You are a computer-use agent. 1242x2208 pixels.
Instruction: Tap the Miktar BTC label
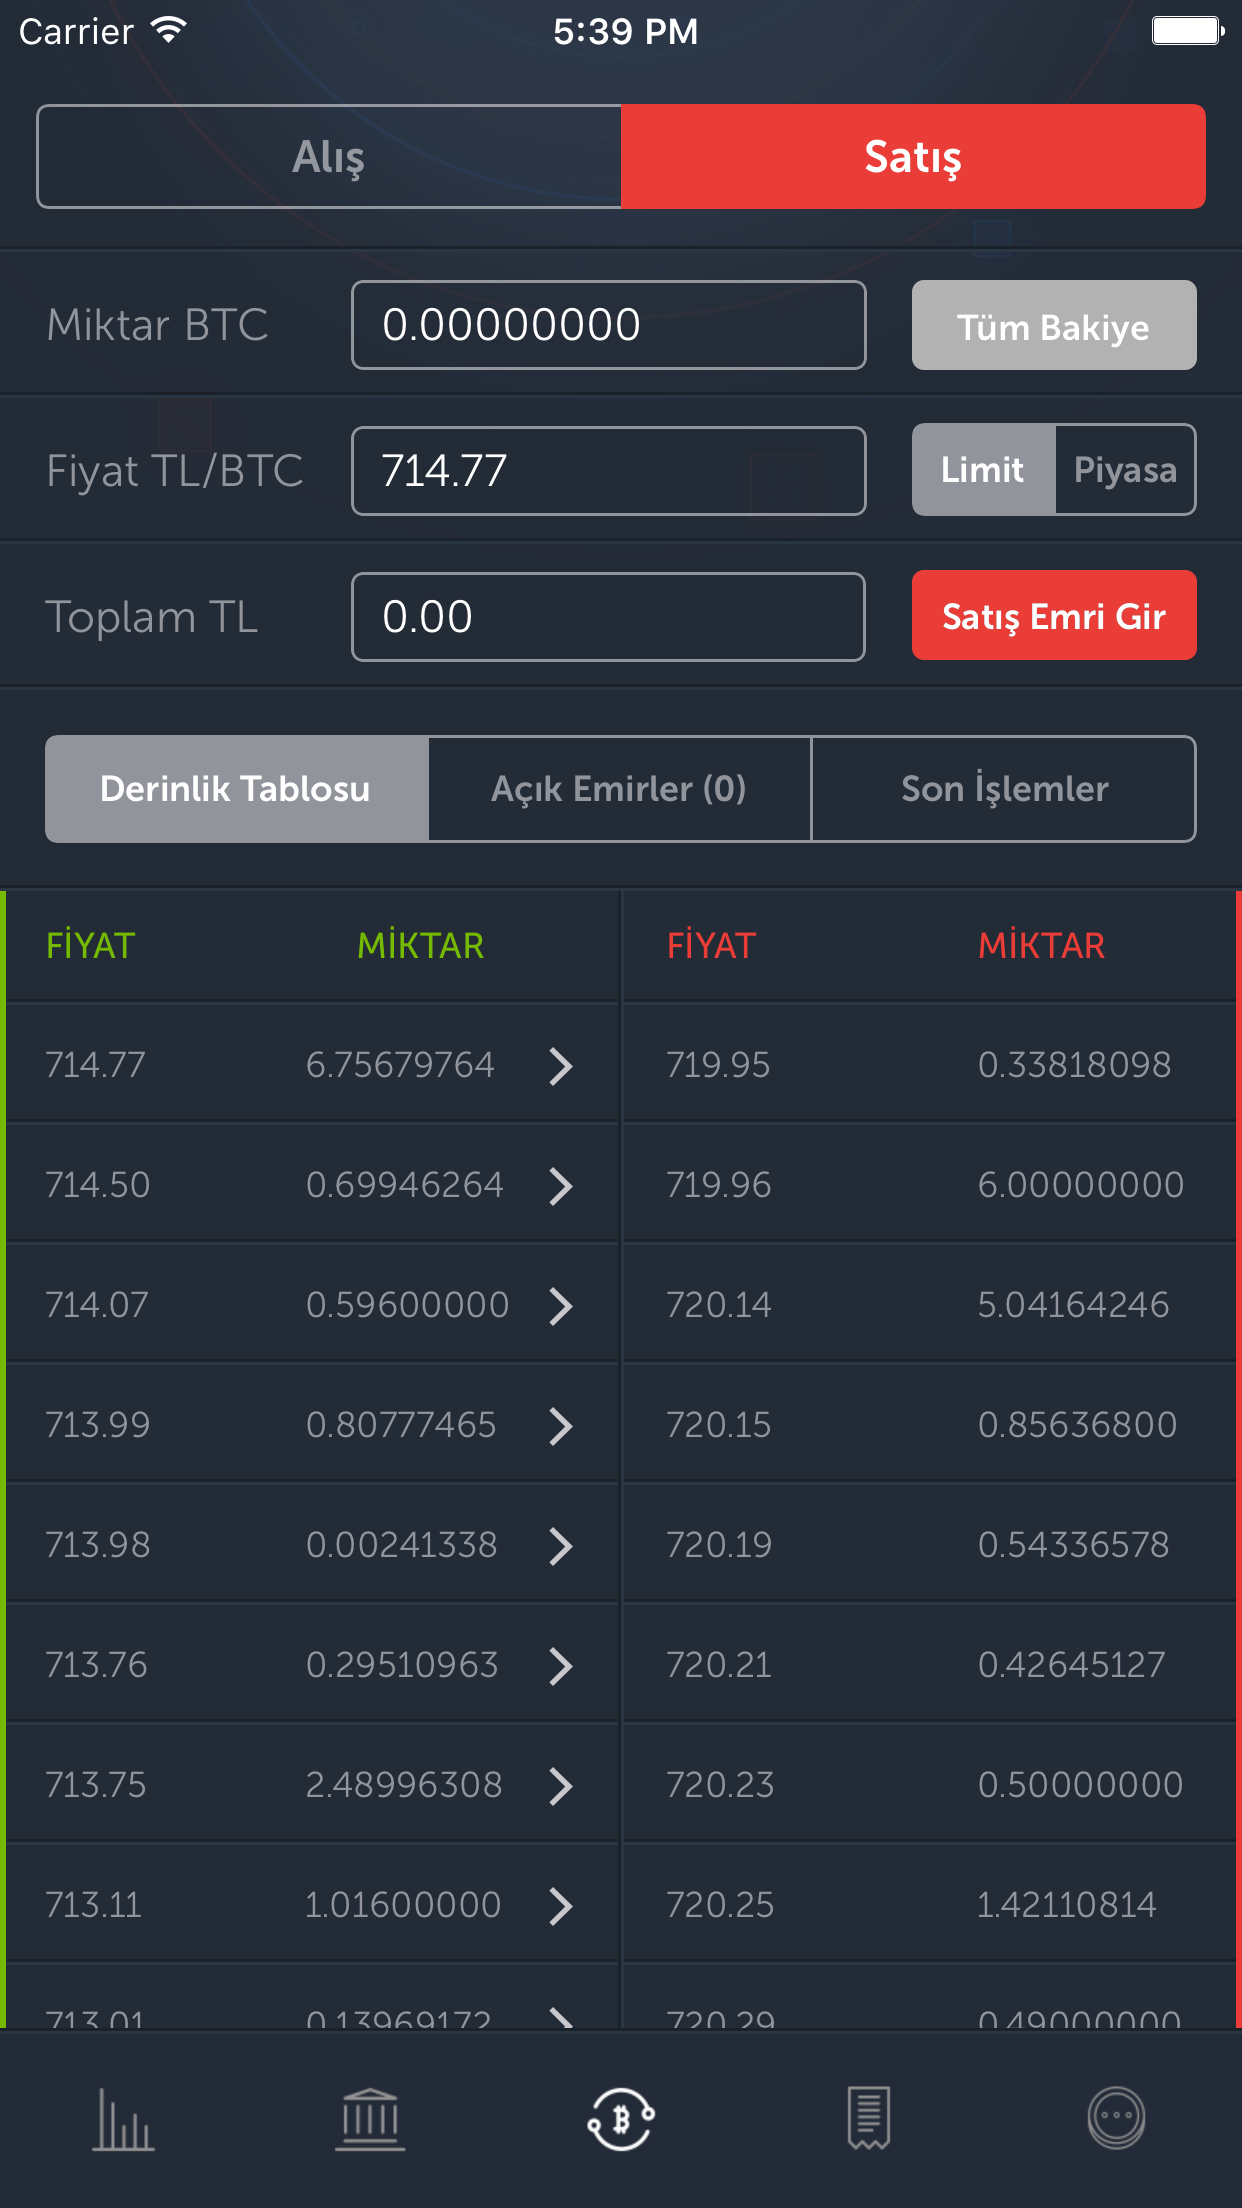158,325
